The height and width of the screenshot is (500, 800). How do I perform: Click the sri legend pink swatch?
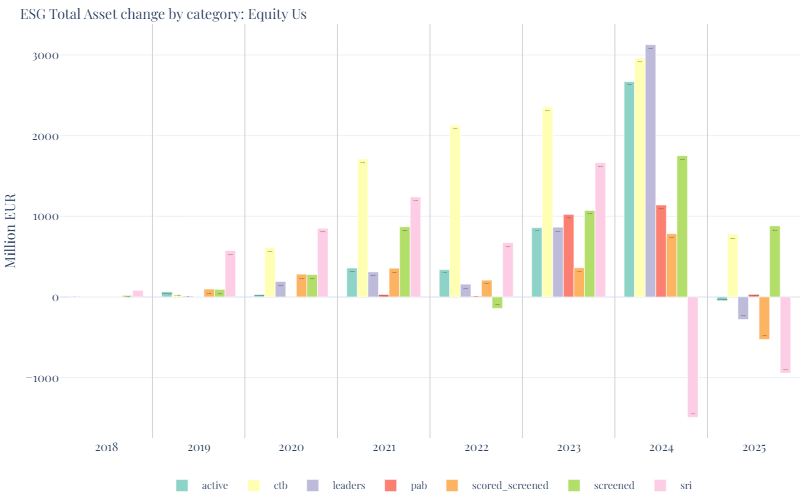coord(658,485)
